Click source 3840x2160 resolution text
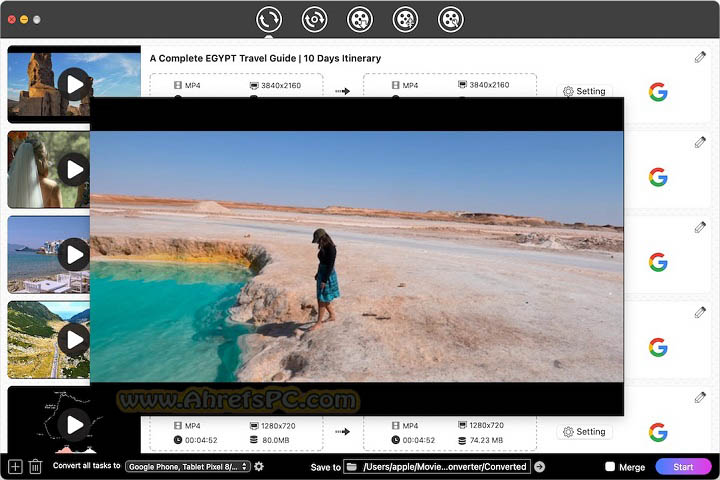Image resolution: width=720 pixels, height=480 pixels. coord(281,85)
